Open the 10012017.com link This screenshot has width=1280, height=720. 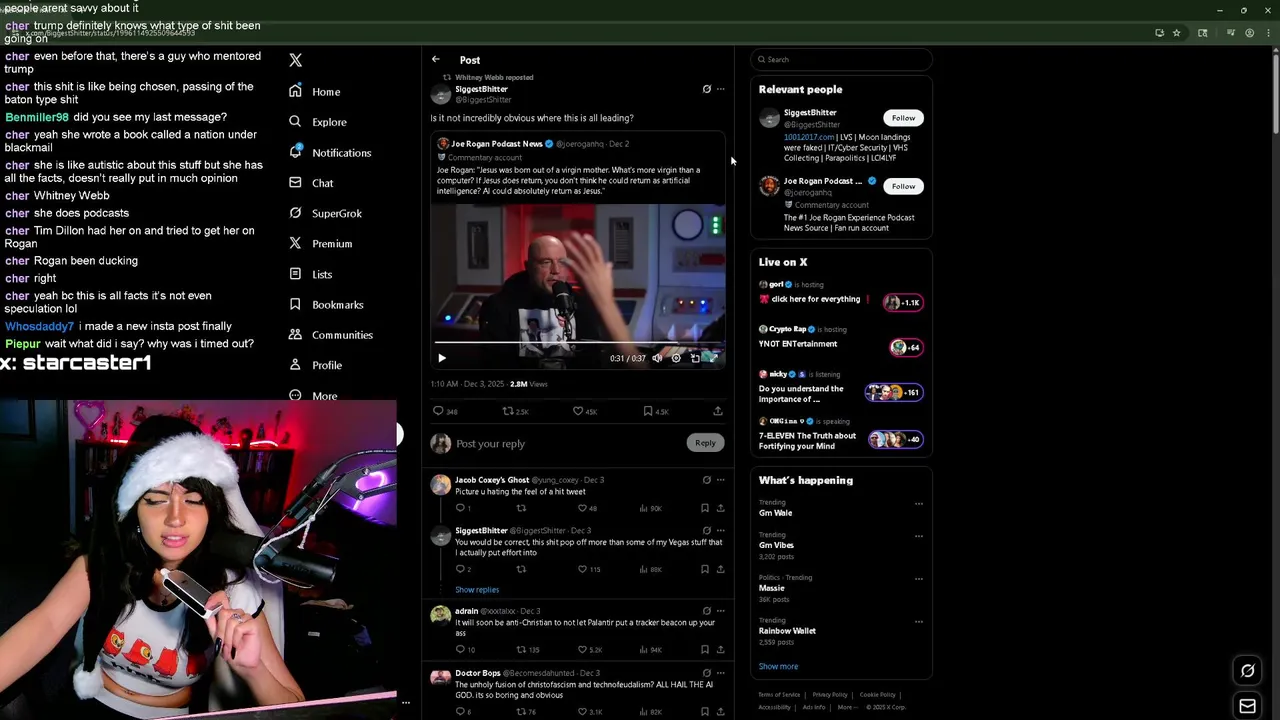[x=808, y=137]
